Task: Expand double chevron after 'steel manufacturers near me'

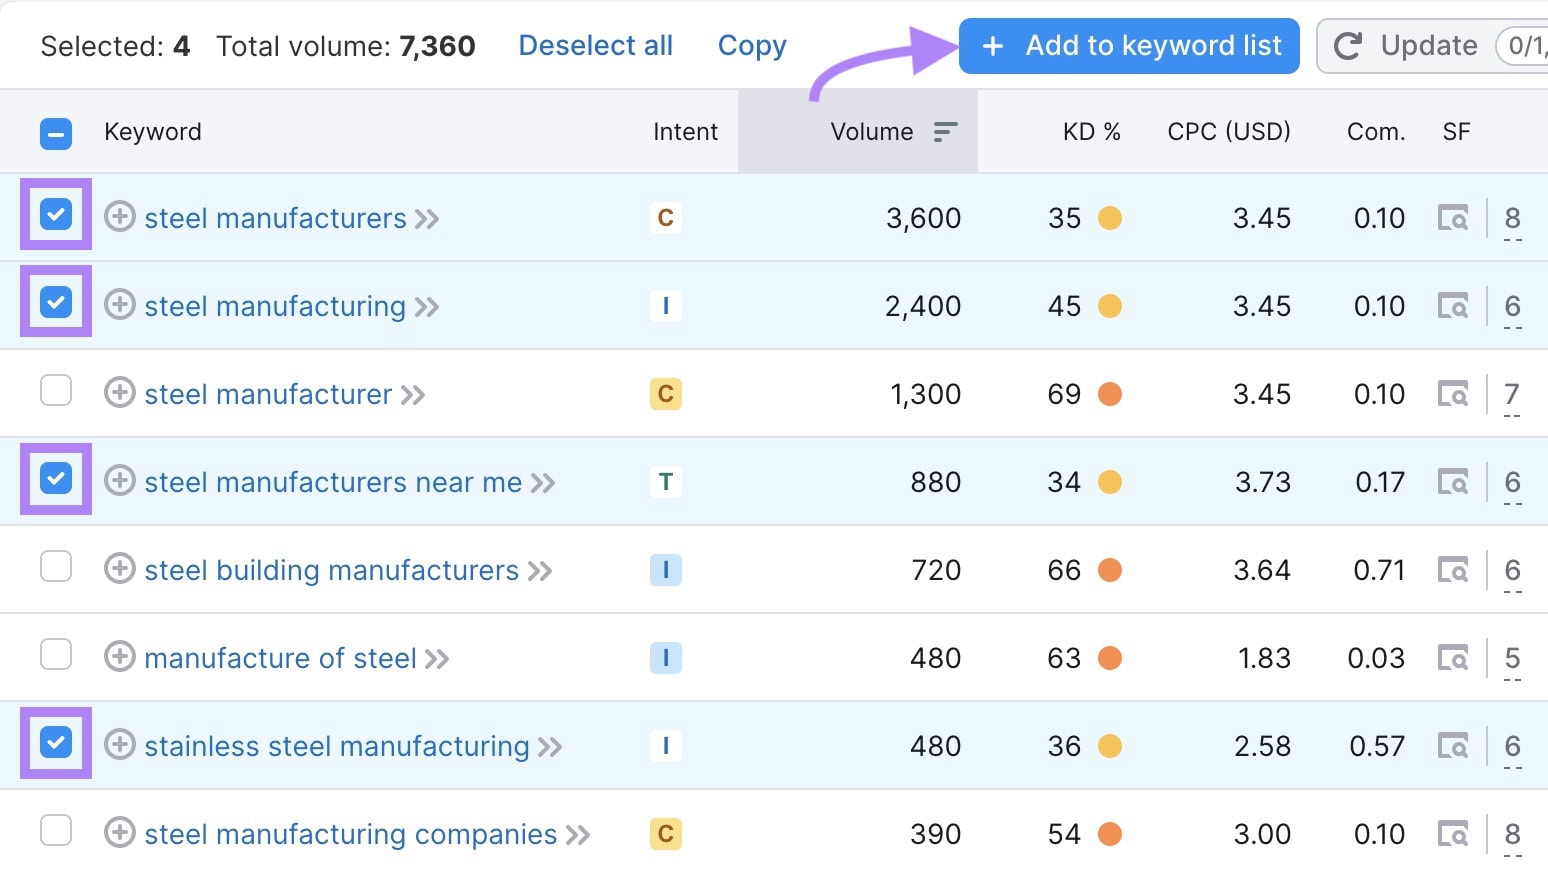Action: click(x=543, y=483)
